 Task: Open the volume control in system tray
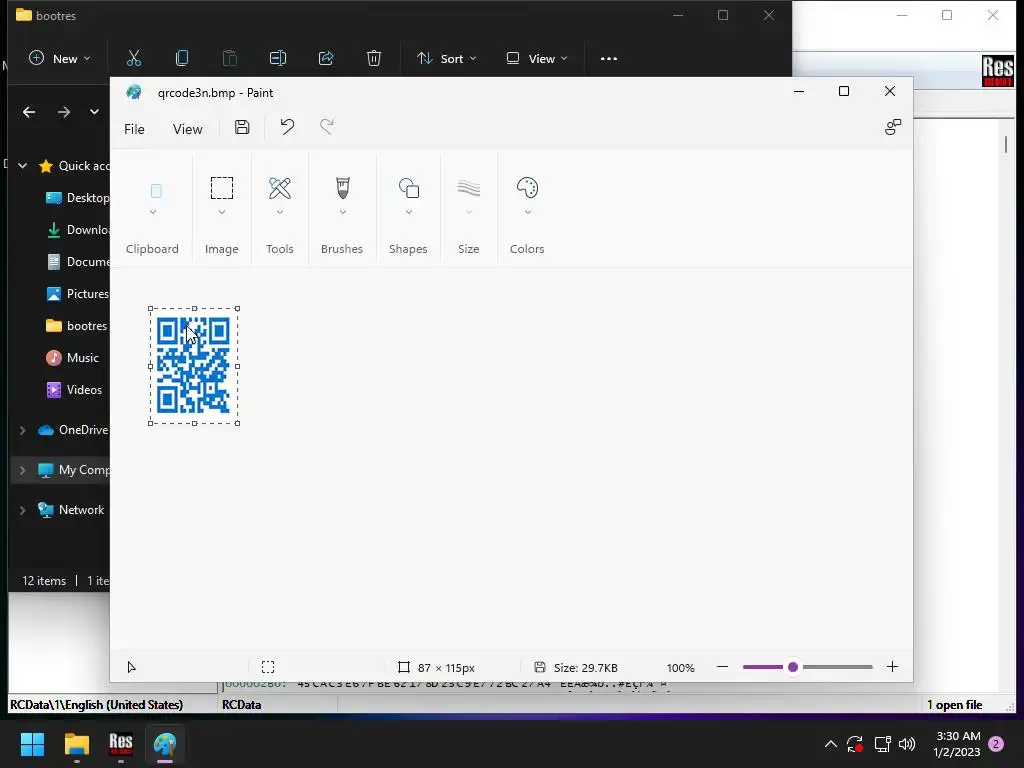[907, 744]
